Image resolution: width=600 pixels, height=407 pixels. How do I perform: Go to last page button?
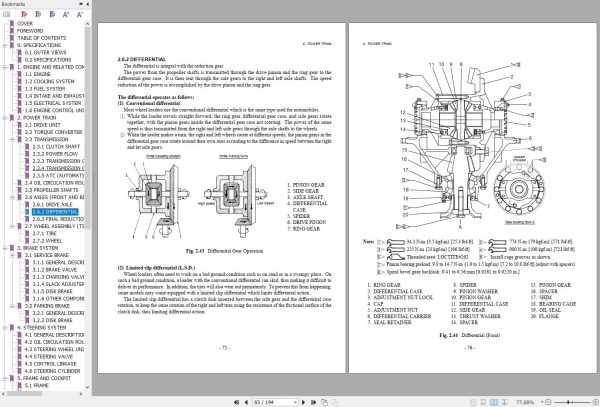(x=313, y=402)
